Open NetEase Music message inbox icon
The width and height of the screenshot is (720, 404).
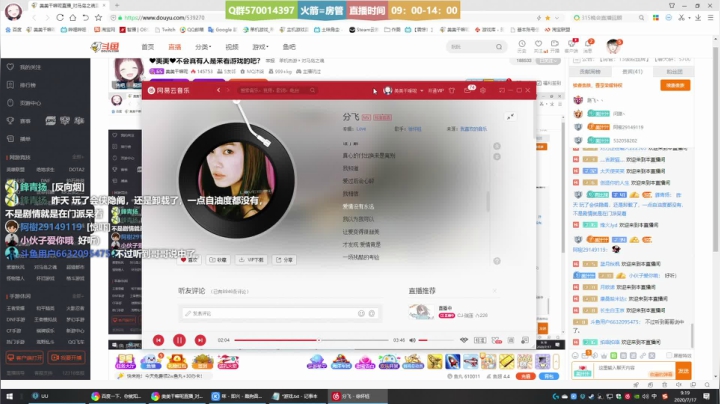coord(467,90)
